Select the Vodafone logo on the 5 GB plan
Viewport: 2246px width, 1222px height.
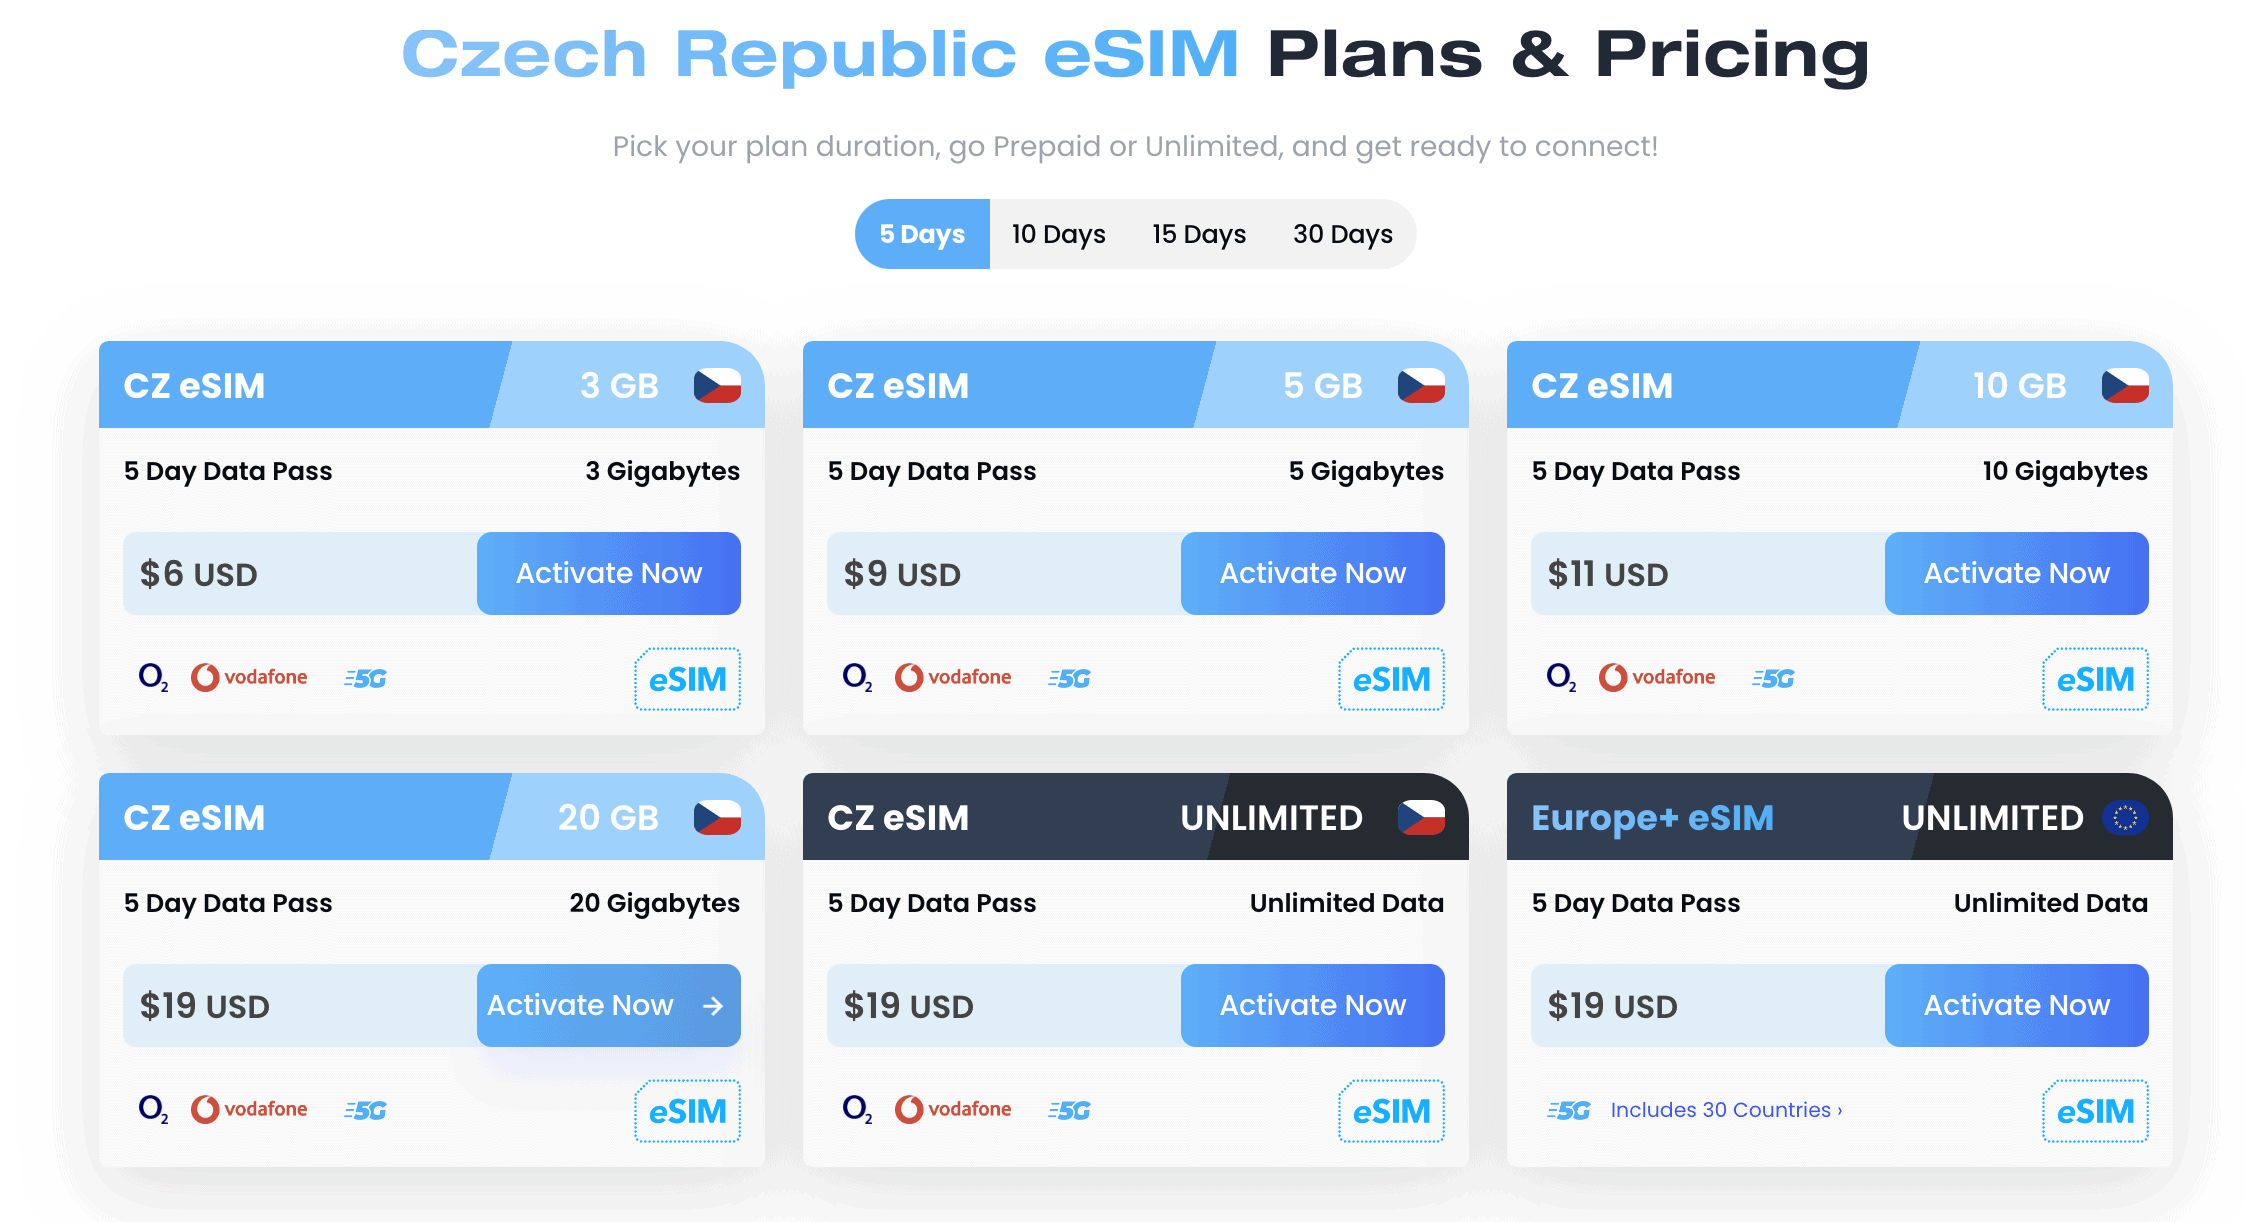[x=952, y=676]
